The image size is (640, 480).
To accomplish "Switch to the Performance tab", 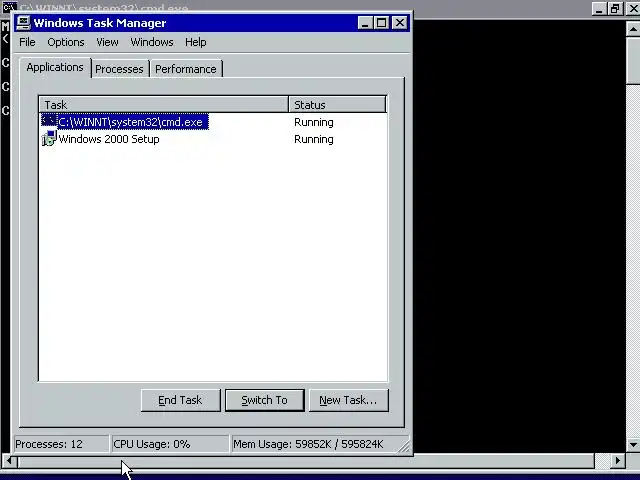I will tap(186, 69).
